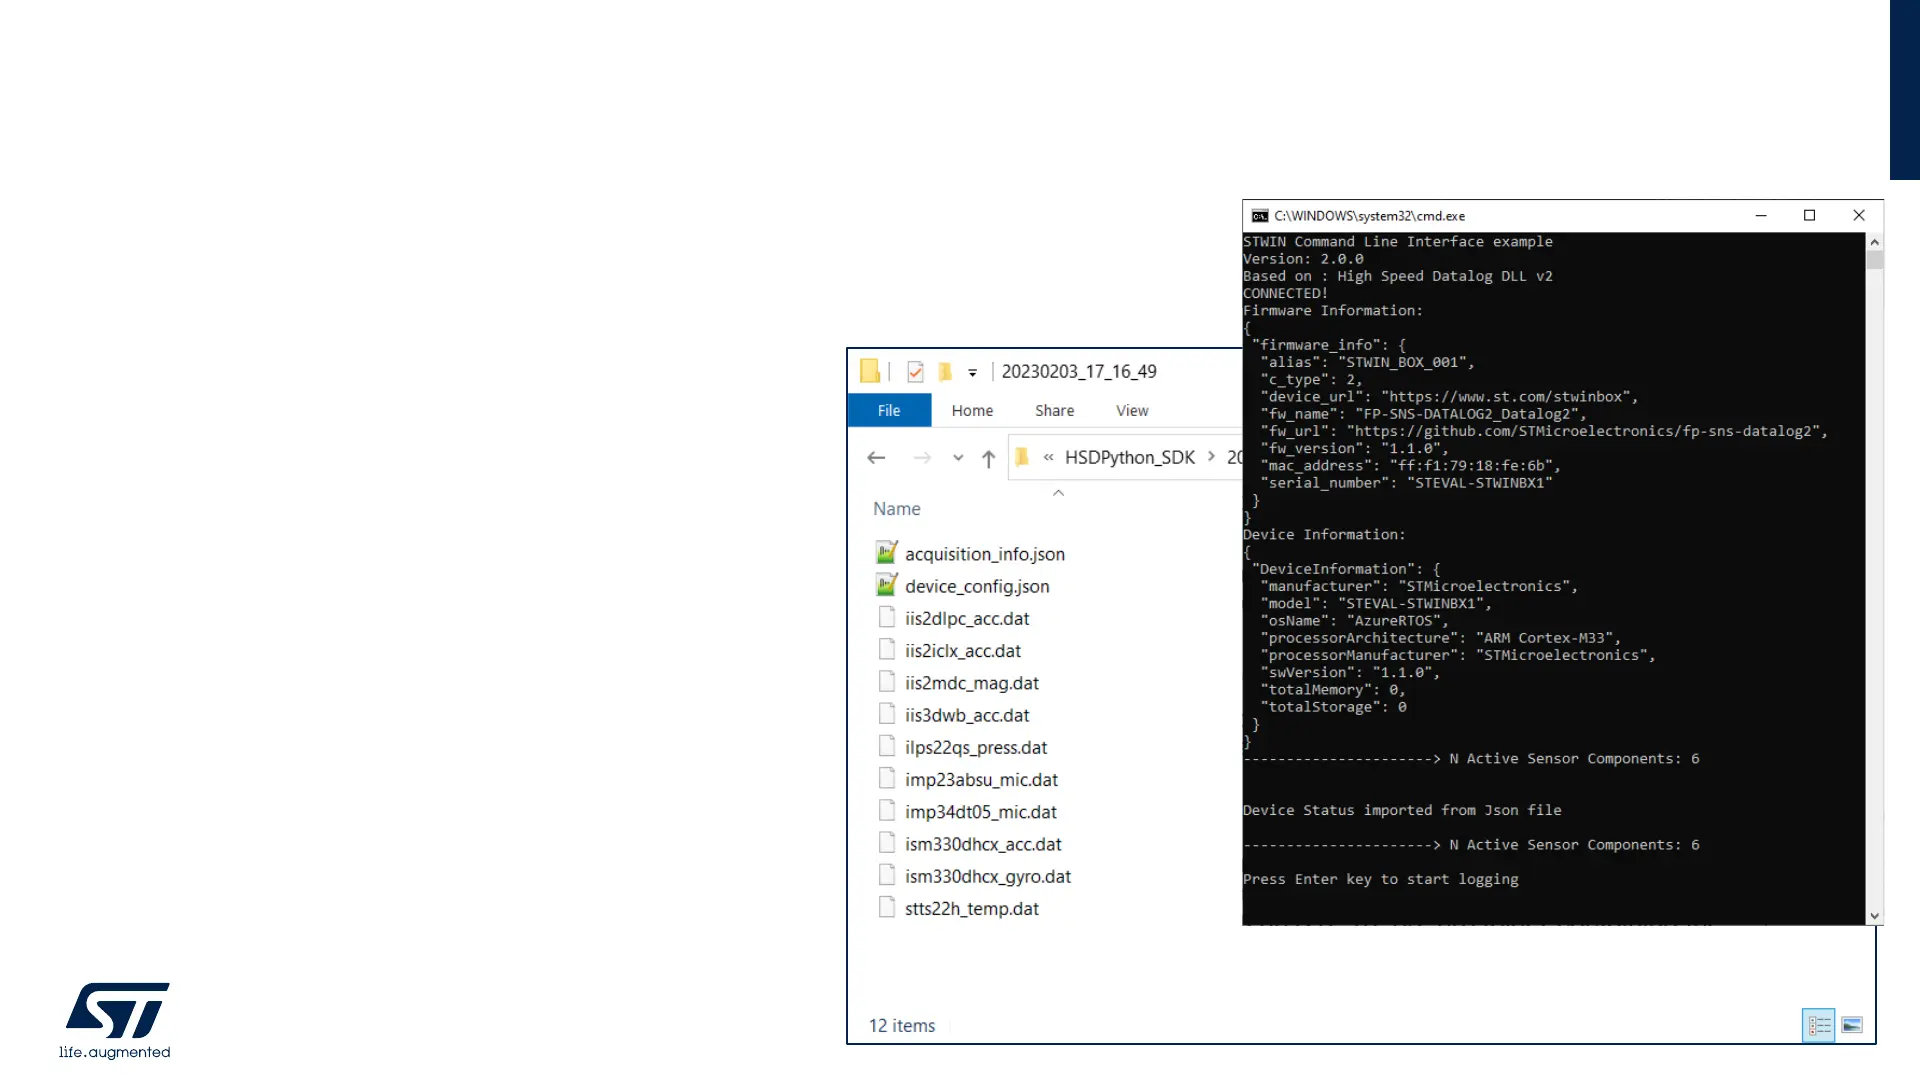
Task: Select ism330dhcx_acc.dat file name
Action: pyautogui.click(x=983, y=844)
